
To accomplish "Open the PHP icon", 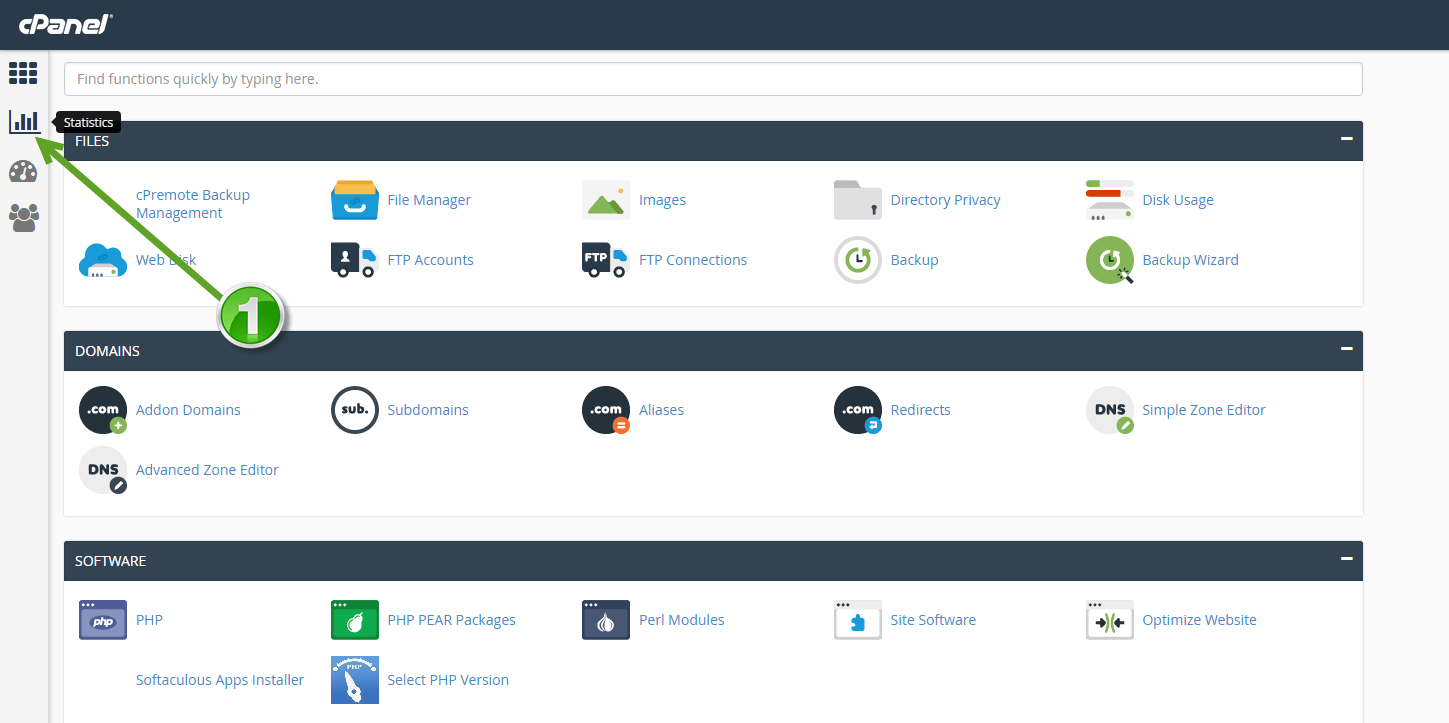I will (103, 620).
